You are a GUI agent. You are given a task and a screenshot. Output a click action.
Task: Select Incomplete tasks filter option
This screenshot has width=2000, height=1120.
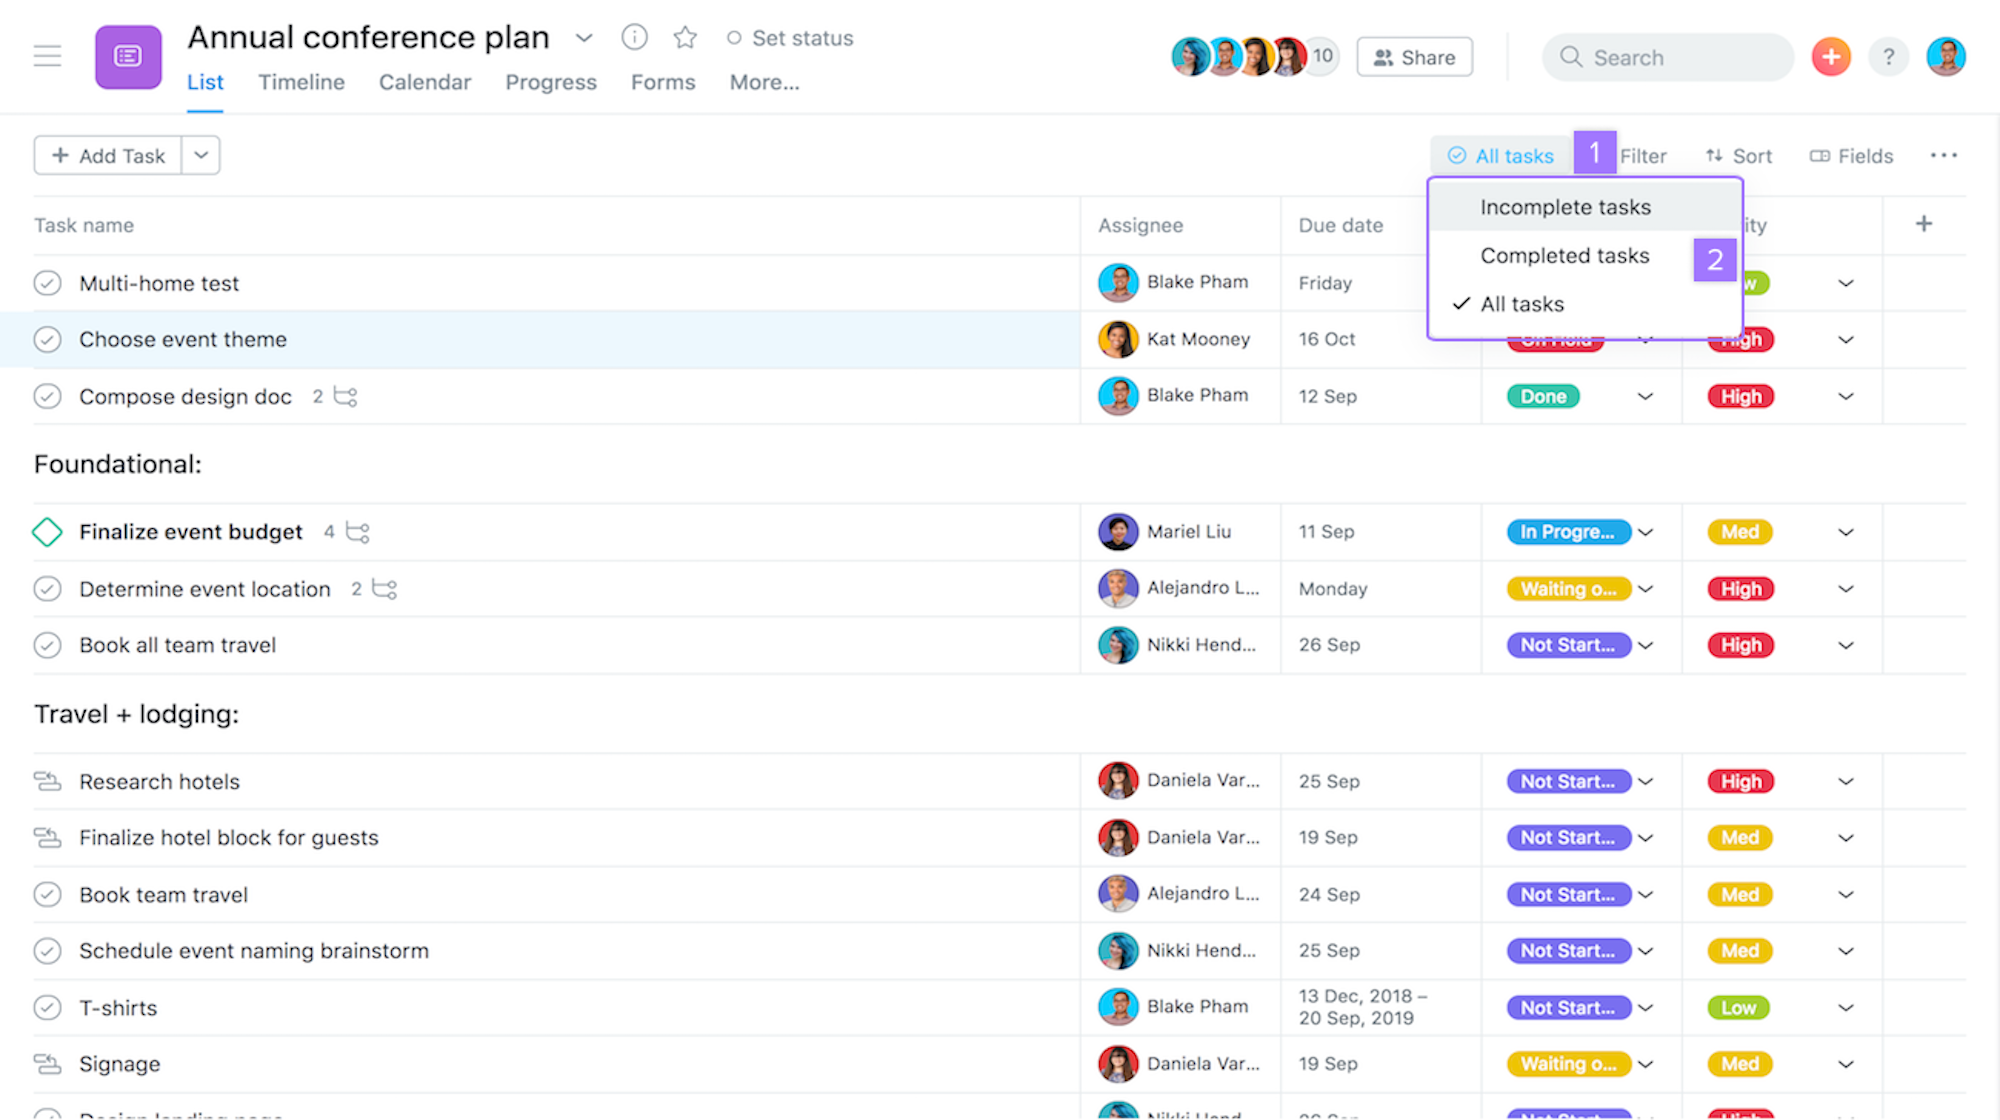1565,206
